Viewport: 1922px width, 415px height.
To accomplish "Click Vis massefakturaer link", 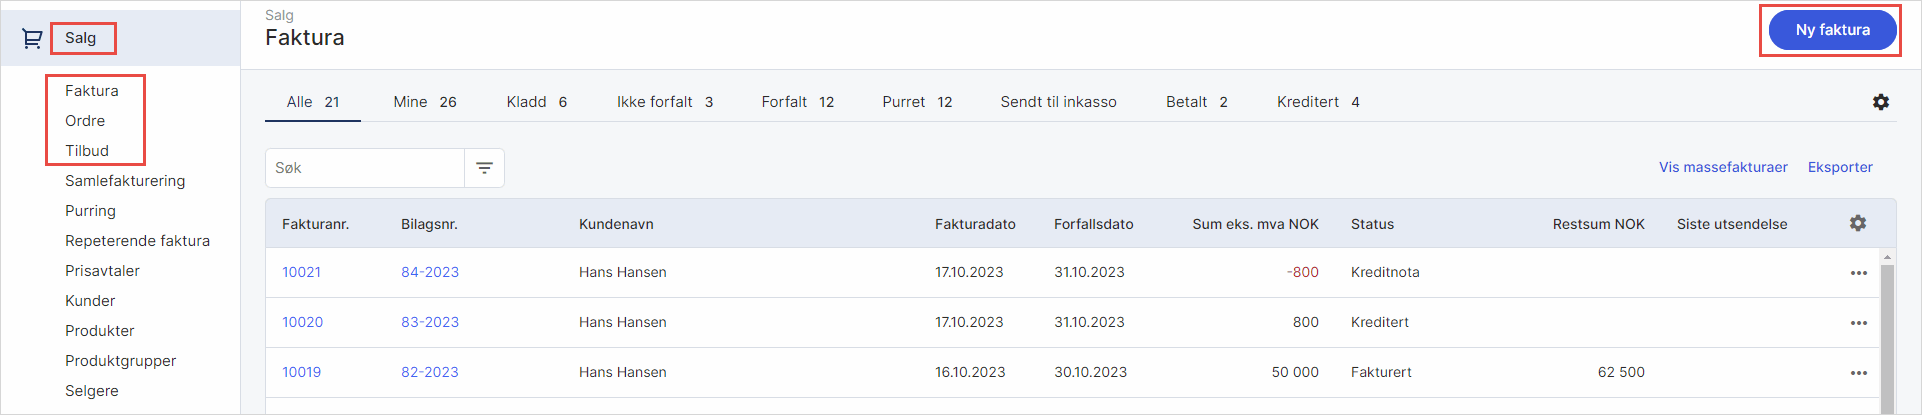I will pos(1722,167).
